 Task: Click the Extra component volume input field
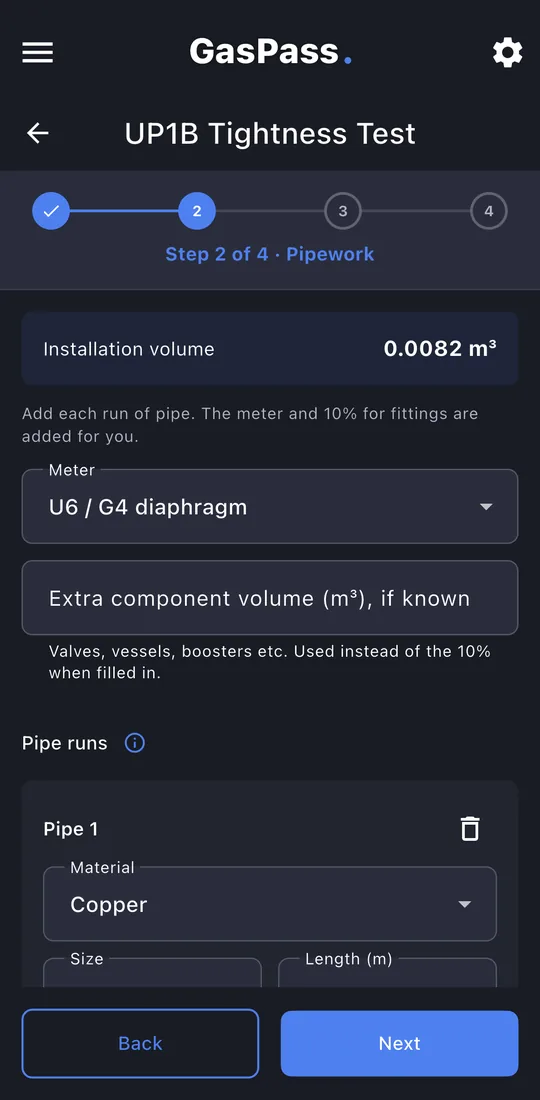270,598
